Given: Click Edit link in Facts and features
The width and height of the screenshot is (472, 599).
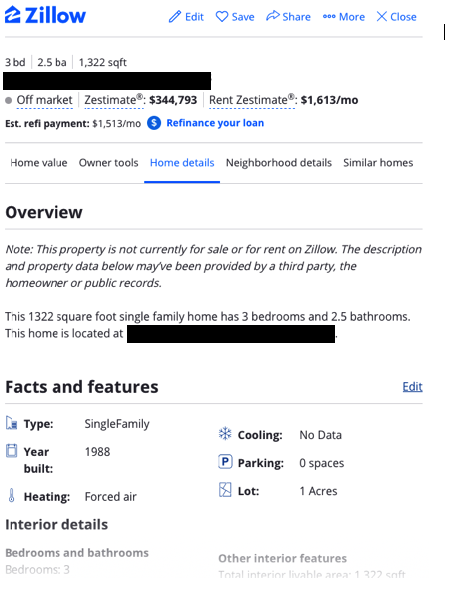Looking at the screenshot, I should 412,387.
